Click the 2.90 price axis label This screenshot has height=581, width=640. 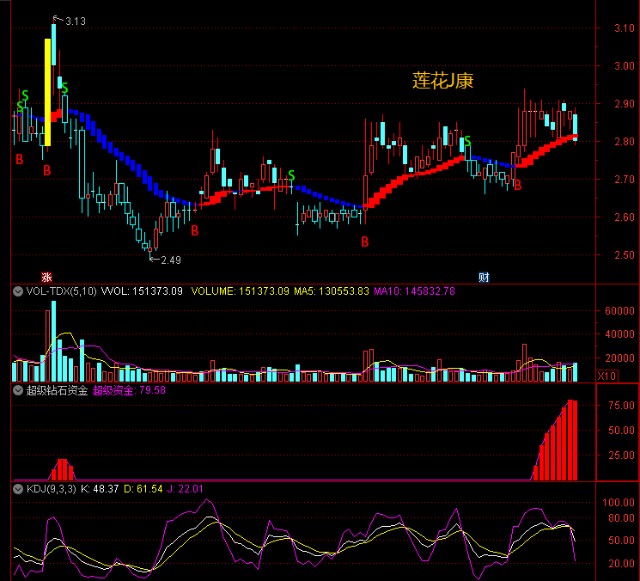click(624, 104)
